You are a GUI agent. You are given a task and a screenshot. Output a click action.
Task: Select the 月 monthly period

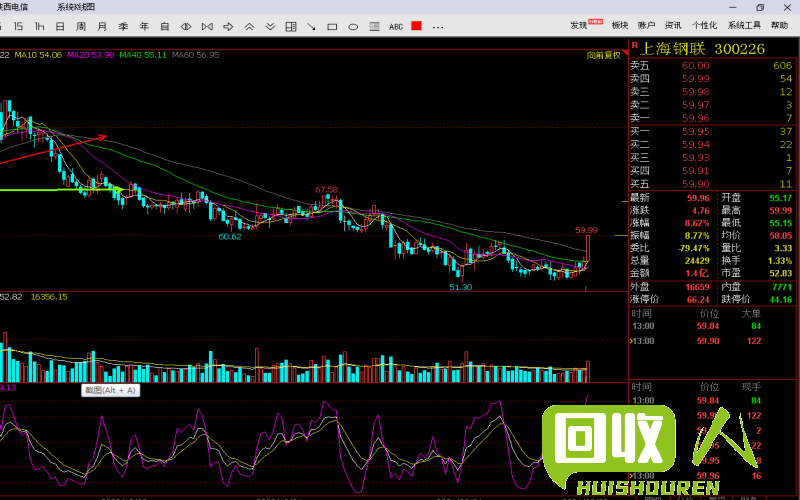click(x=102, y=26)
